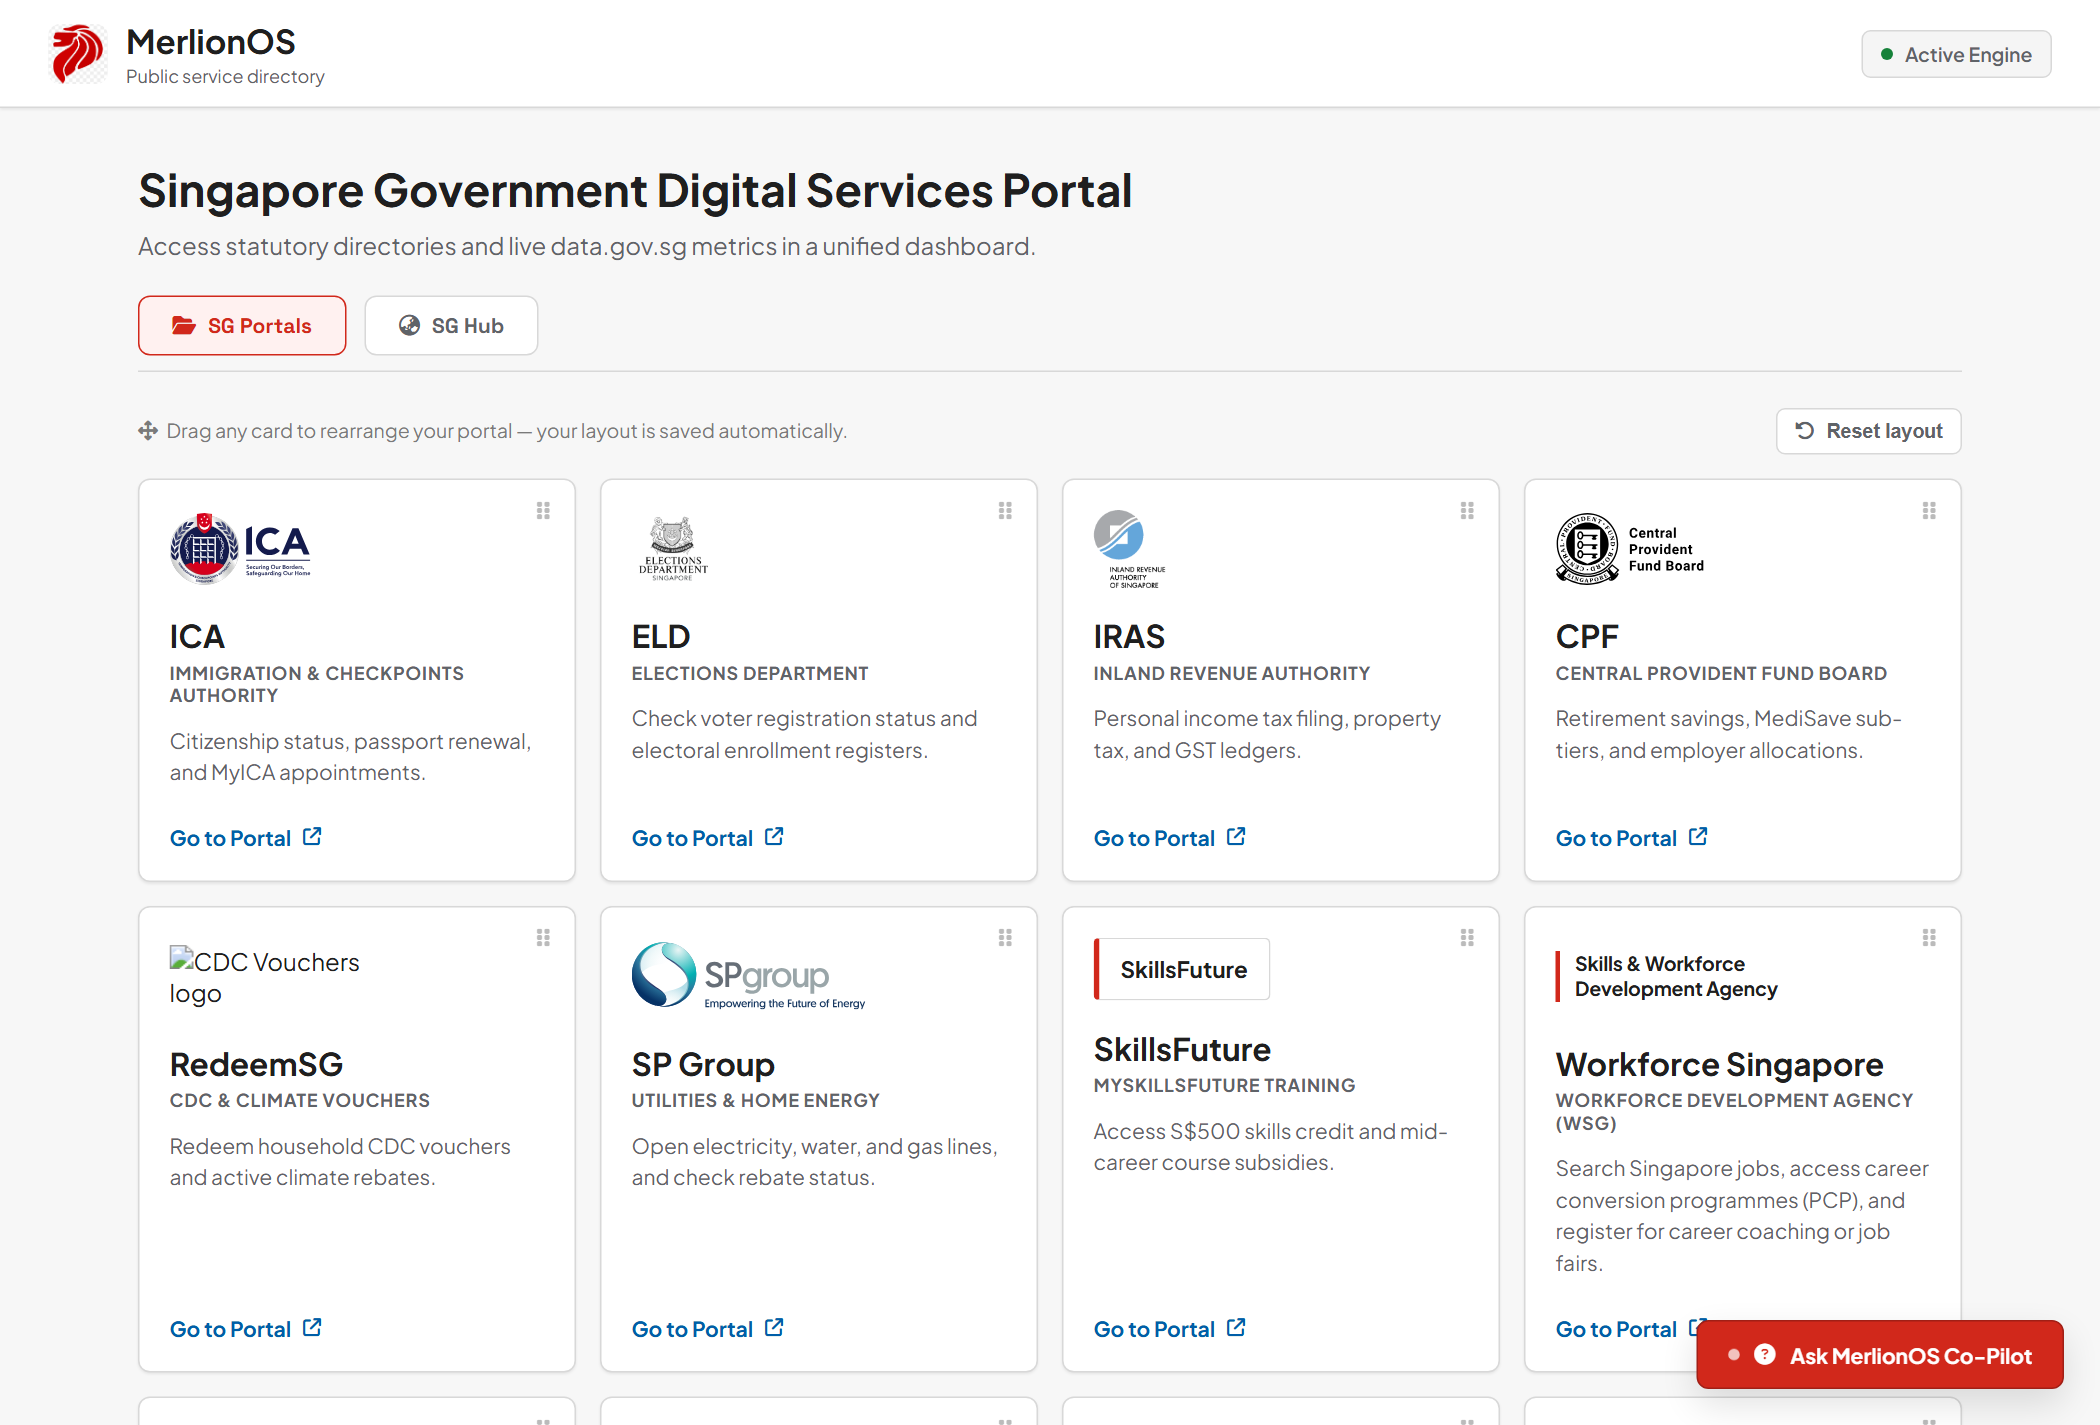Click the 'CDC & Climate Vouchers' subtitle

coord(300,1100)
